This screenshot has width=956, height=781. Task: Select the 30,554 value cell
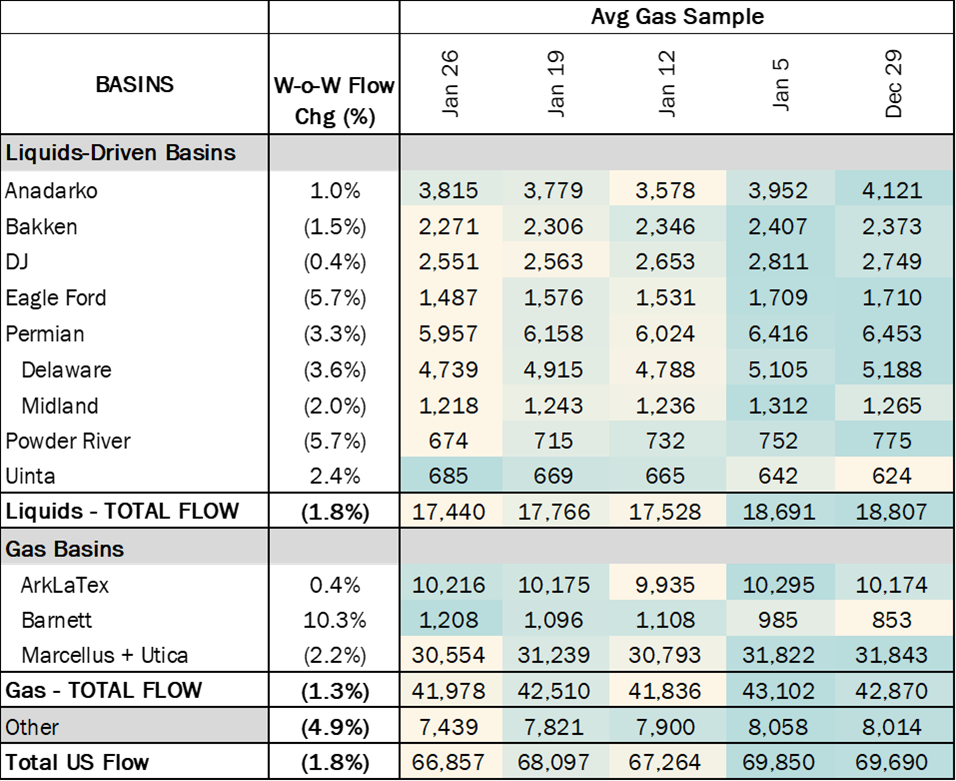(x=448, y=656)
